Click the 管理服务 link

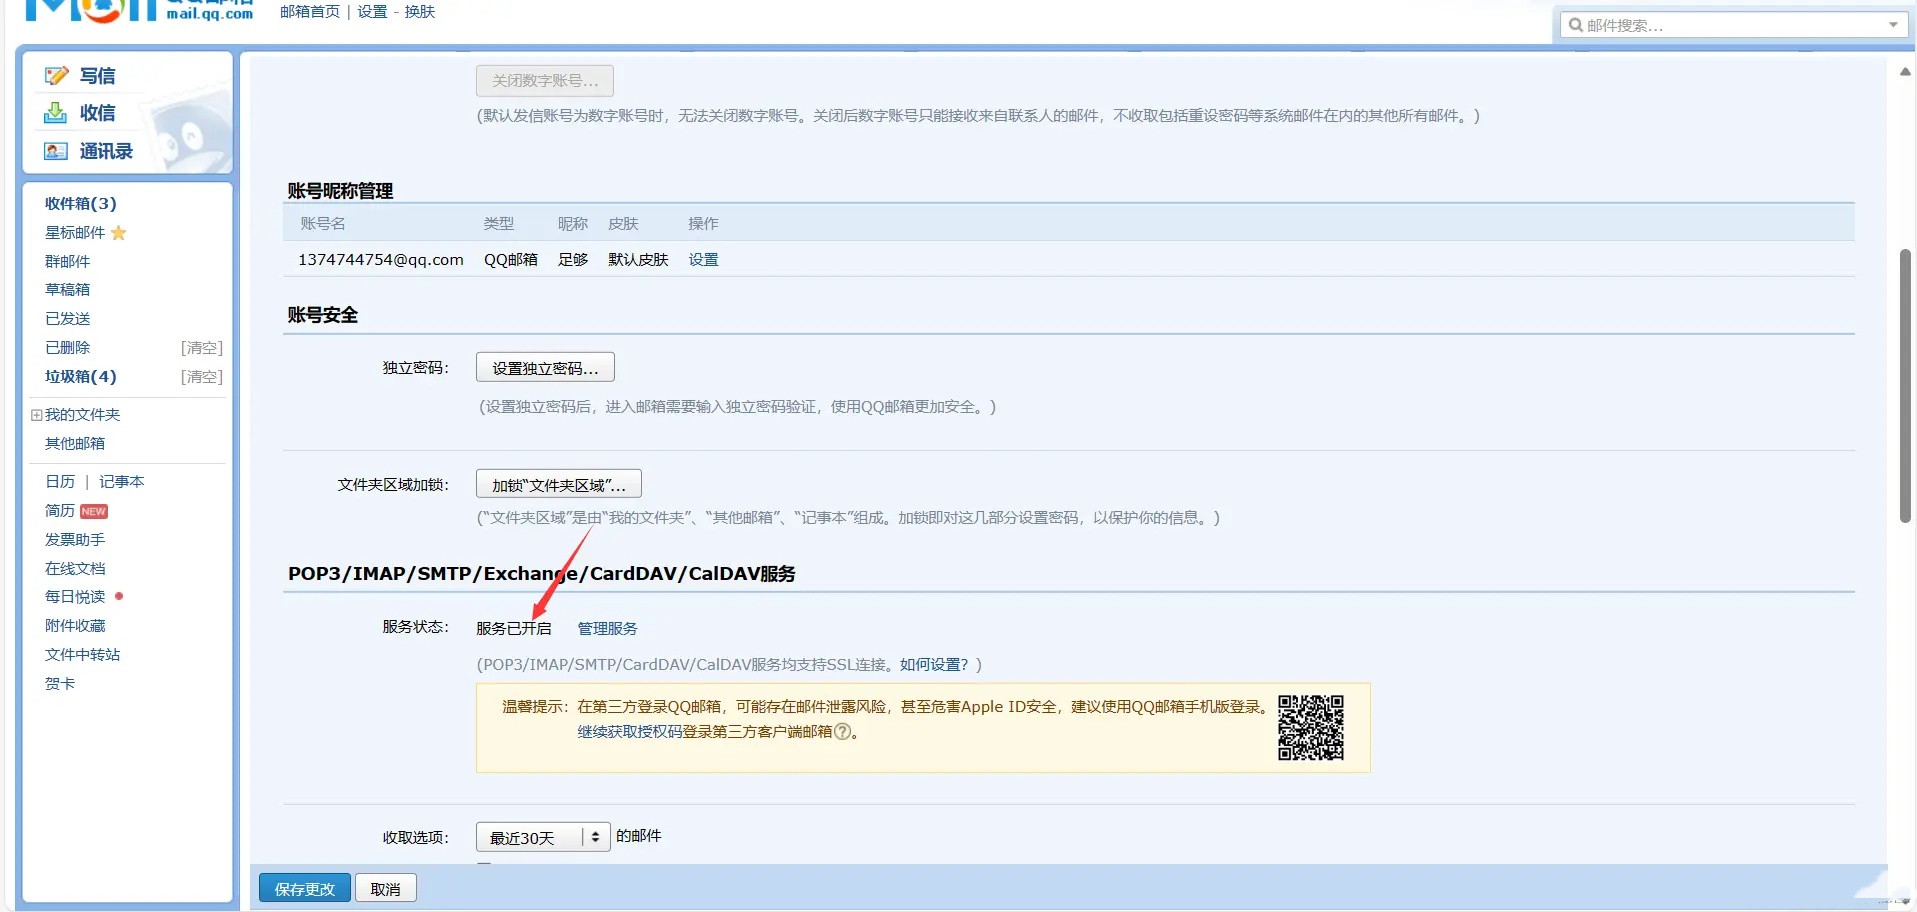click(x=607, y=629)
